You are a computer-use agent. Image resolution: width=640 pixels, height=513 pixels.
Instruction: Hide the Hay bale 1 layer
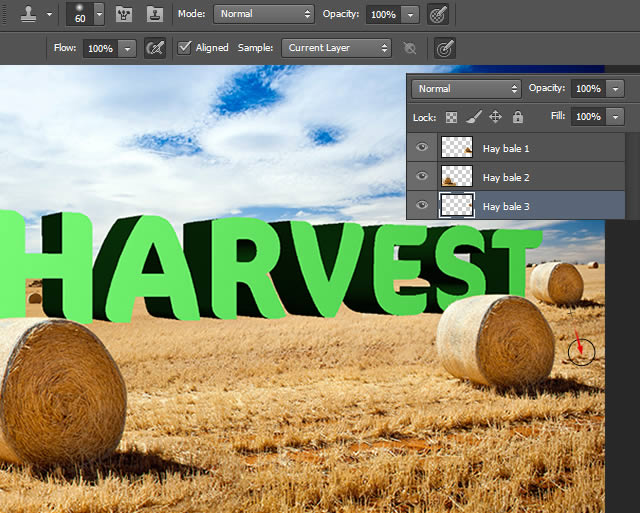coord(422,147)
